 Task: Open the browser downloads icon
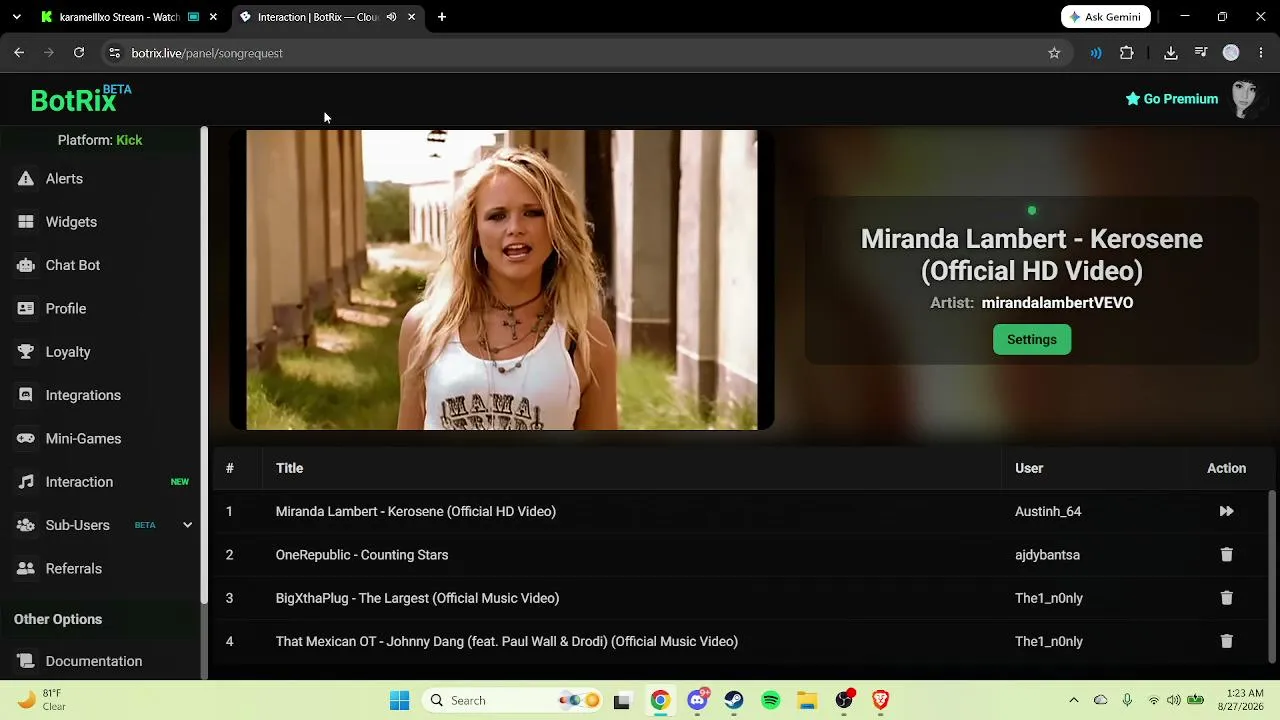tap(1171, 53)
